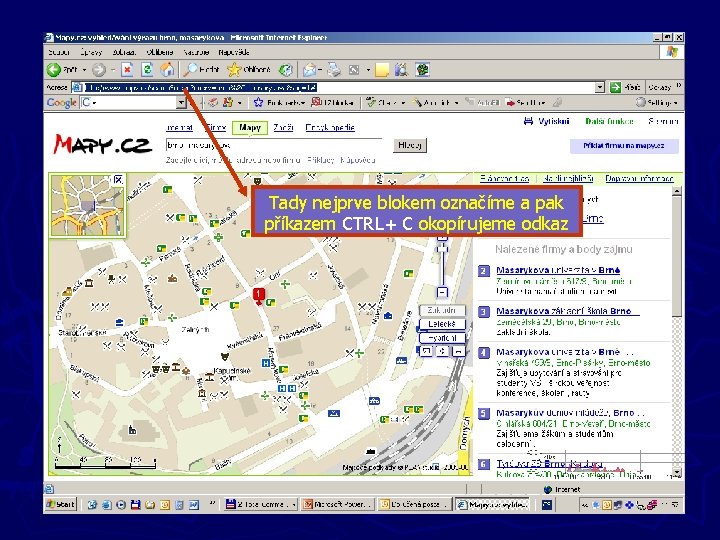The width and height of the screenshot is (720, 540).
Task: Open the History/Media globe icon
Action: coord(286,70)
